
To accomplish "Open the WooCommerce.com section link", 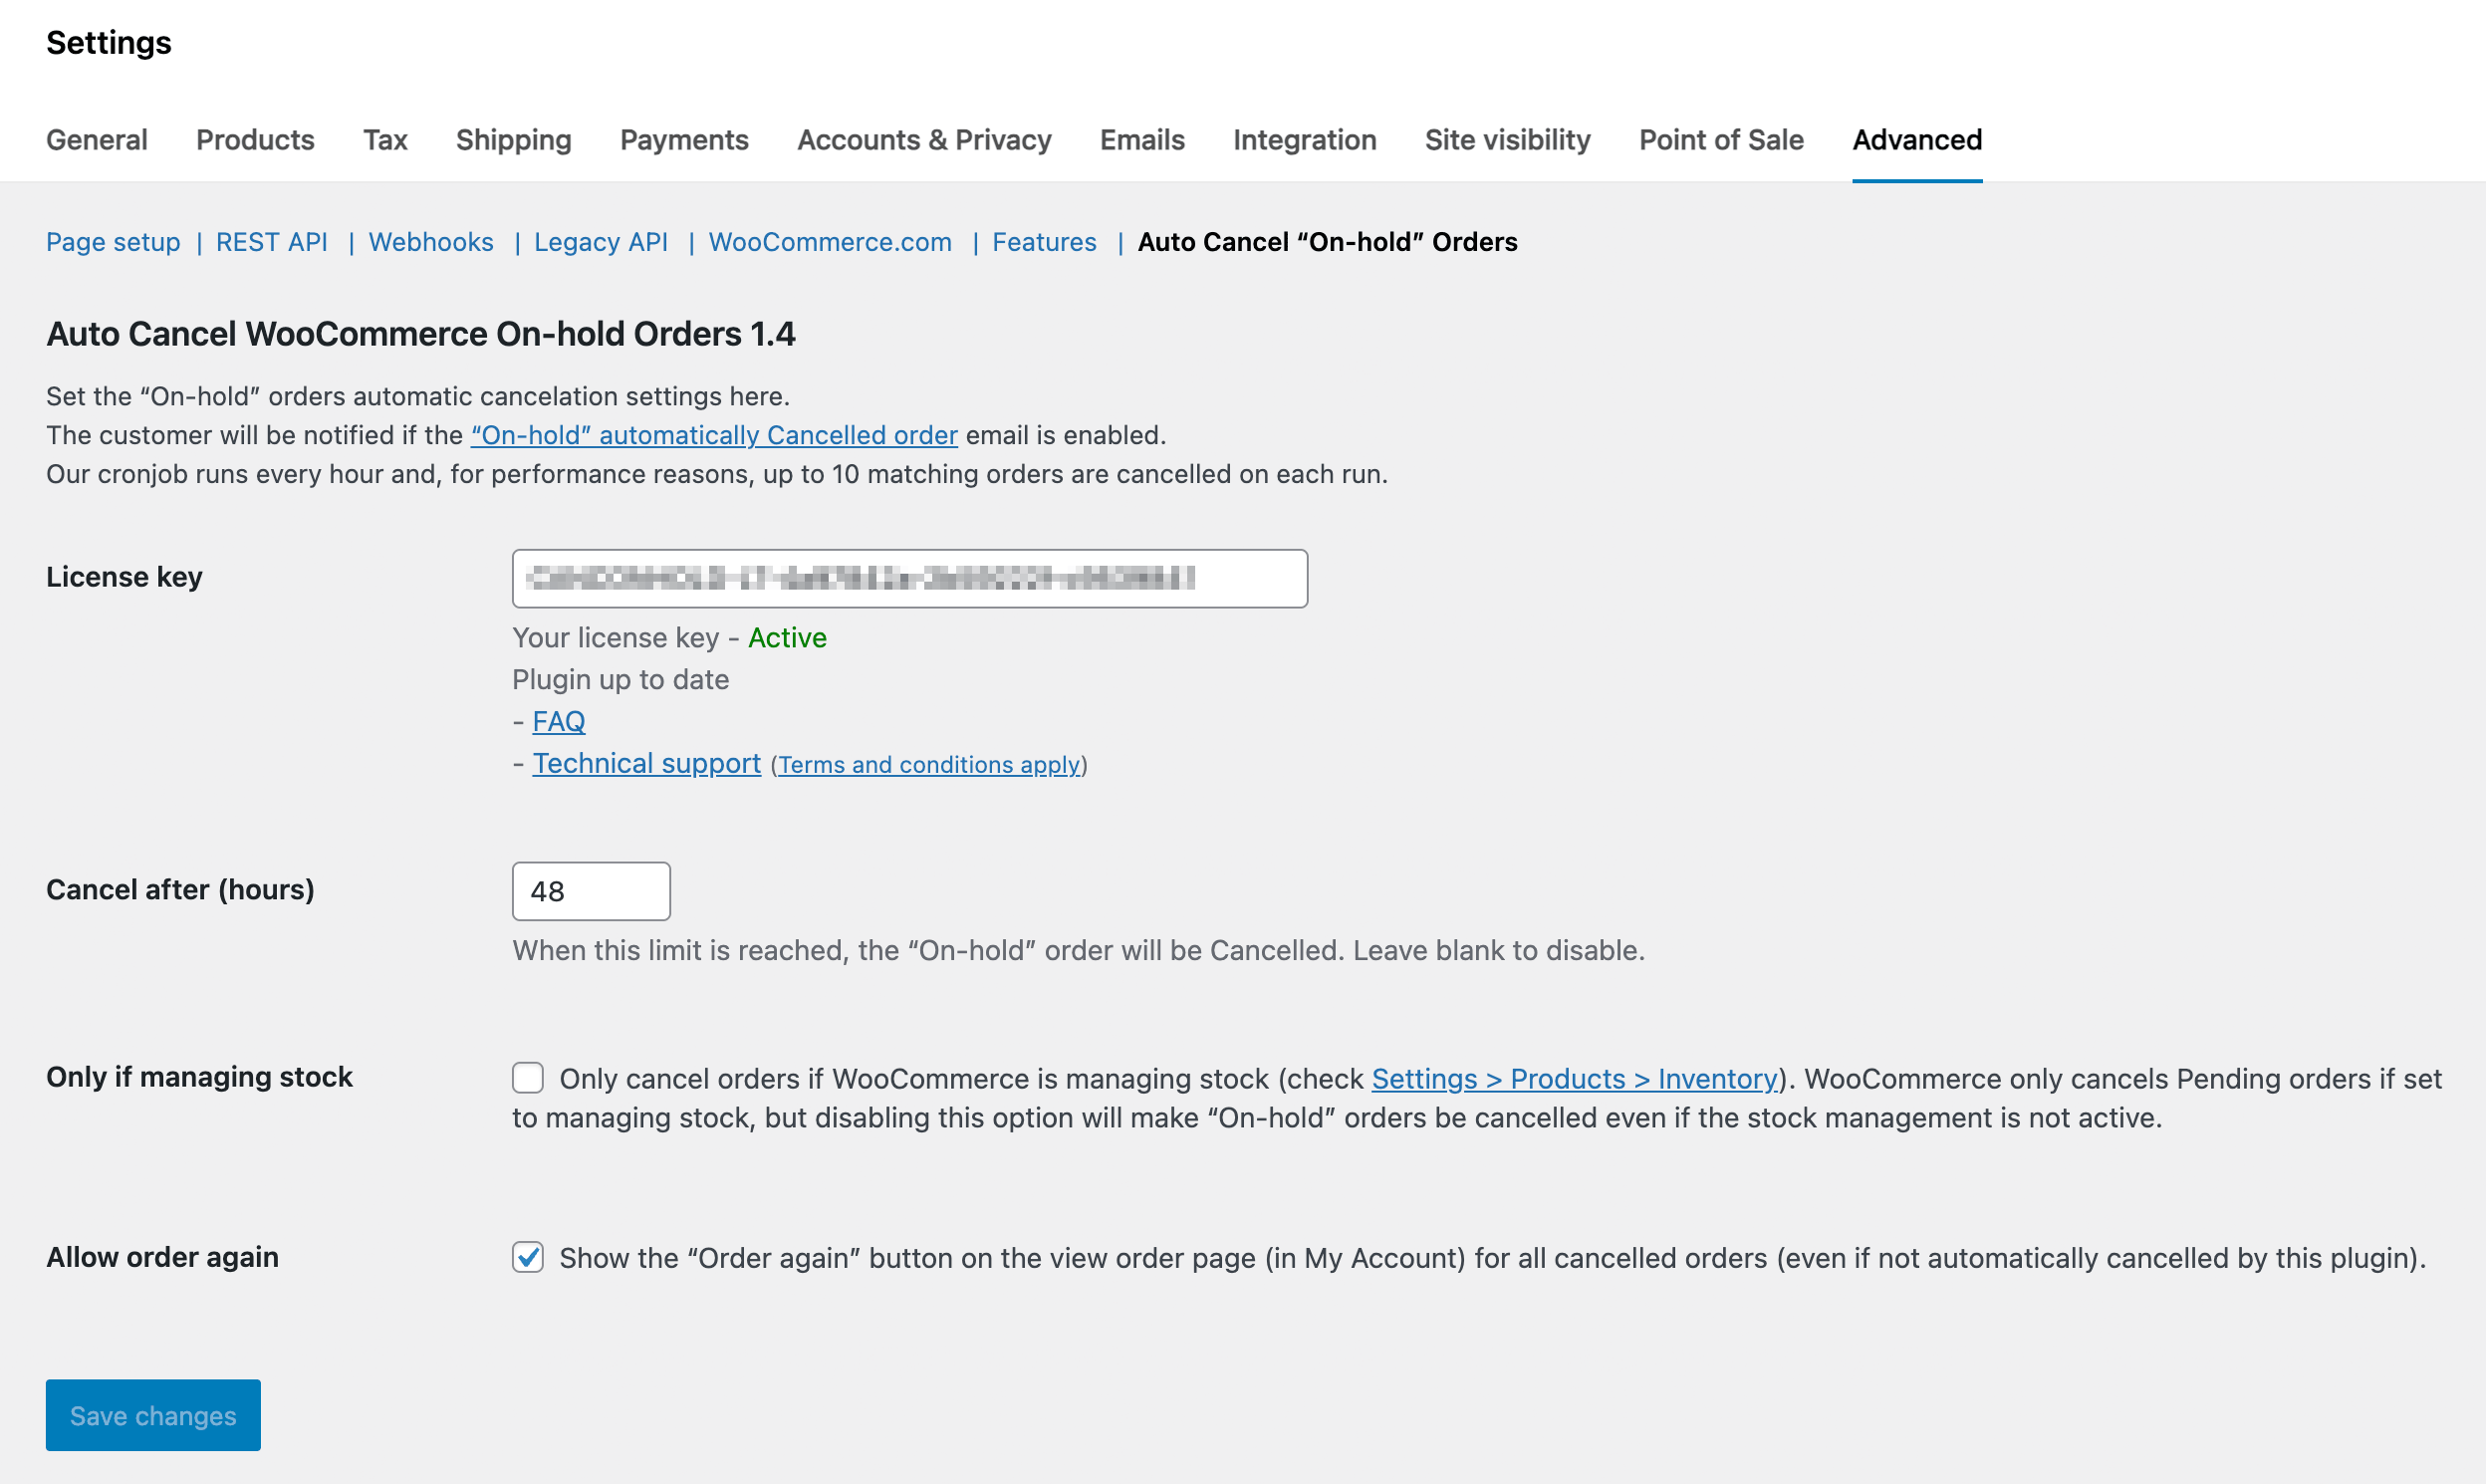I will click(830, 242).
